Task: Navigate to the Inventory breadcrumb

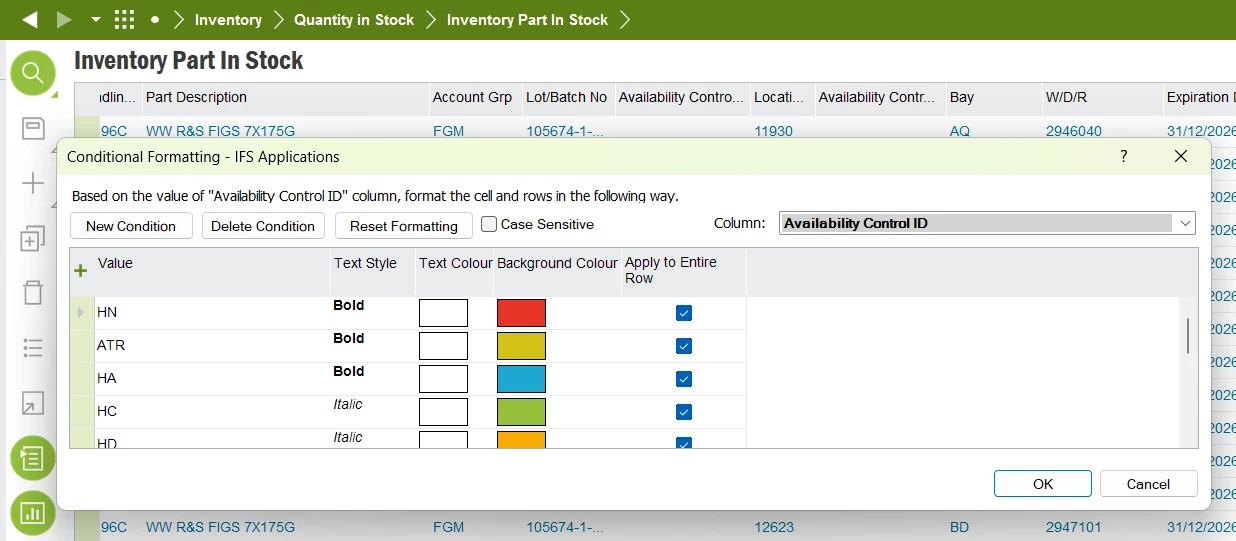Action: tap(228, 19)
